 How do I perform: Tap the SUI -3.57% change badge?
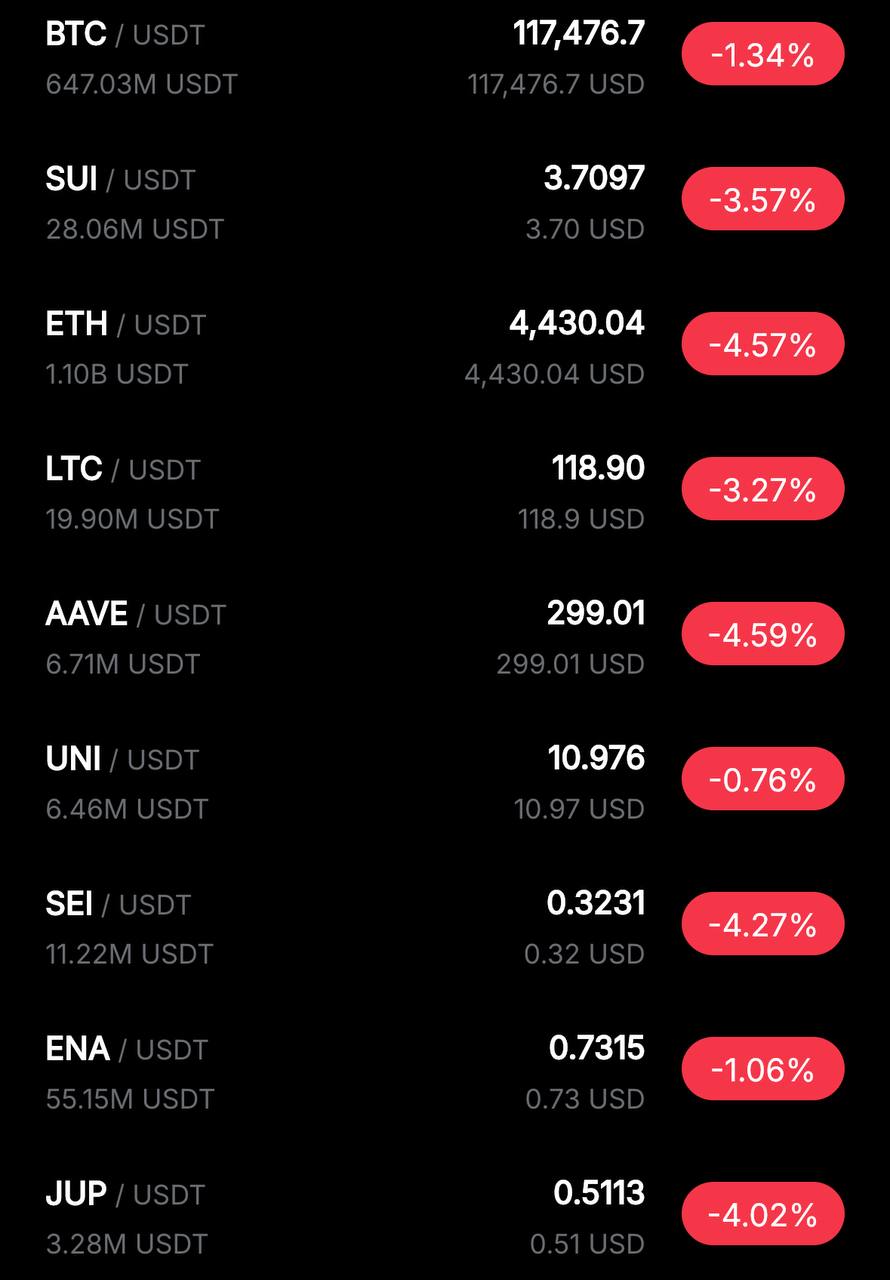(x=763, y=199)
